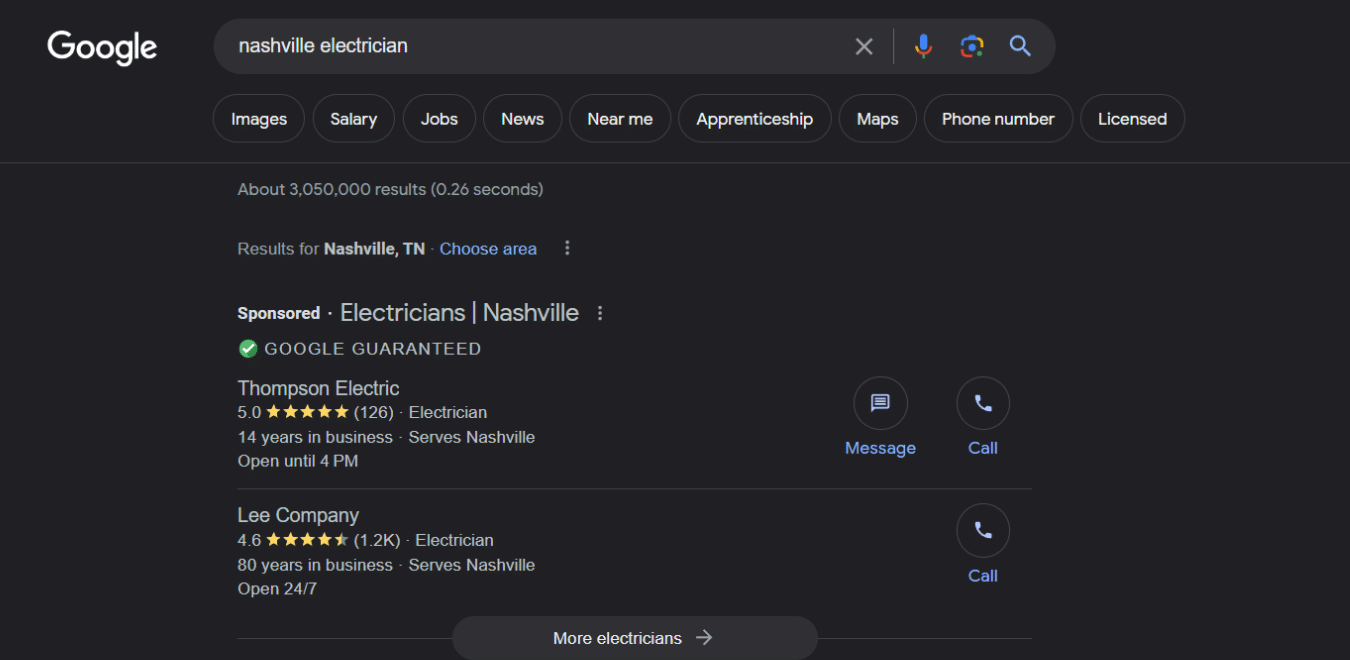Start voice search with microphone icon

coord(923,46)
